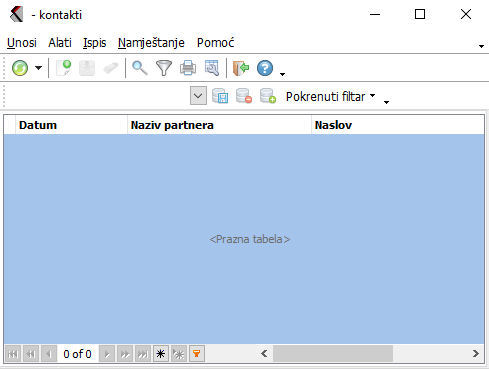Expand the filter combo box chevron
Image resolution: width=489 pixels, height=369 pixels.
point(198,96)
